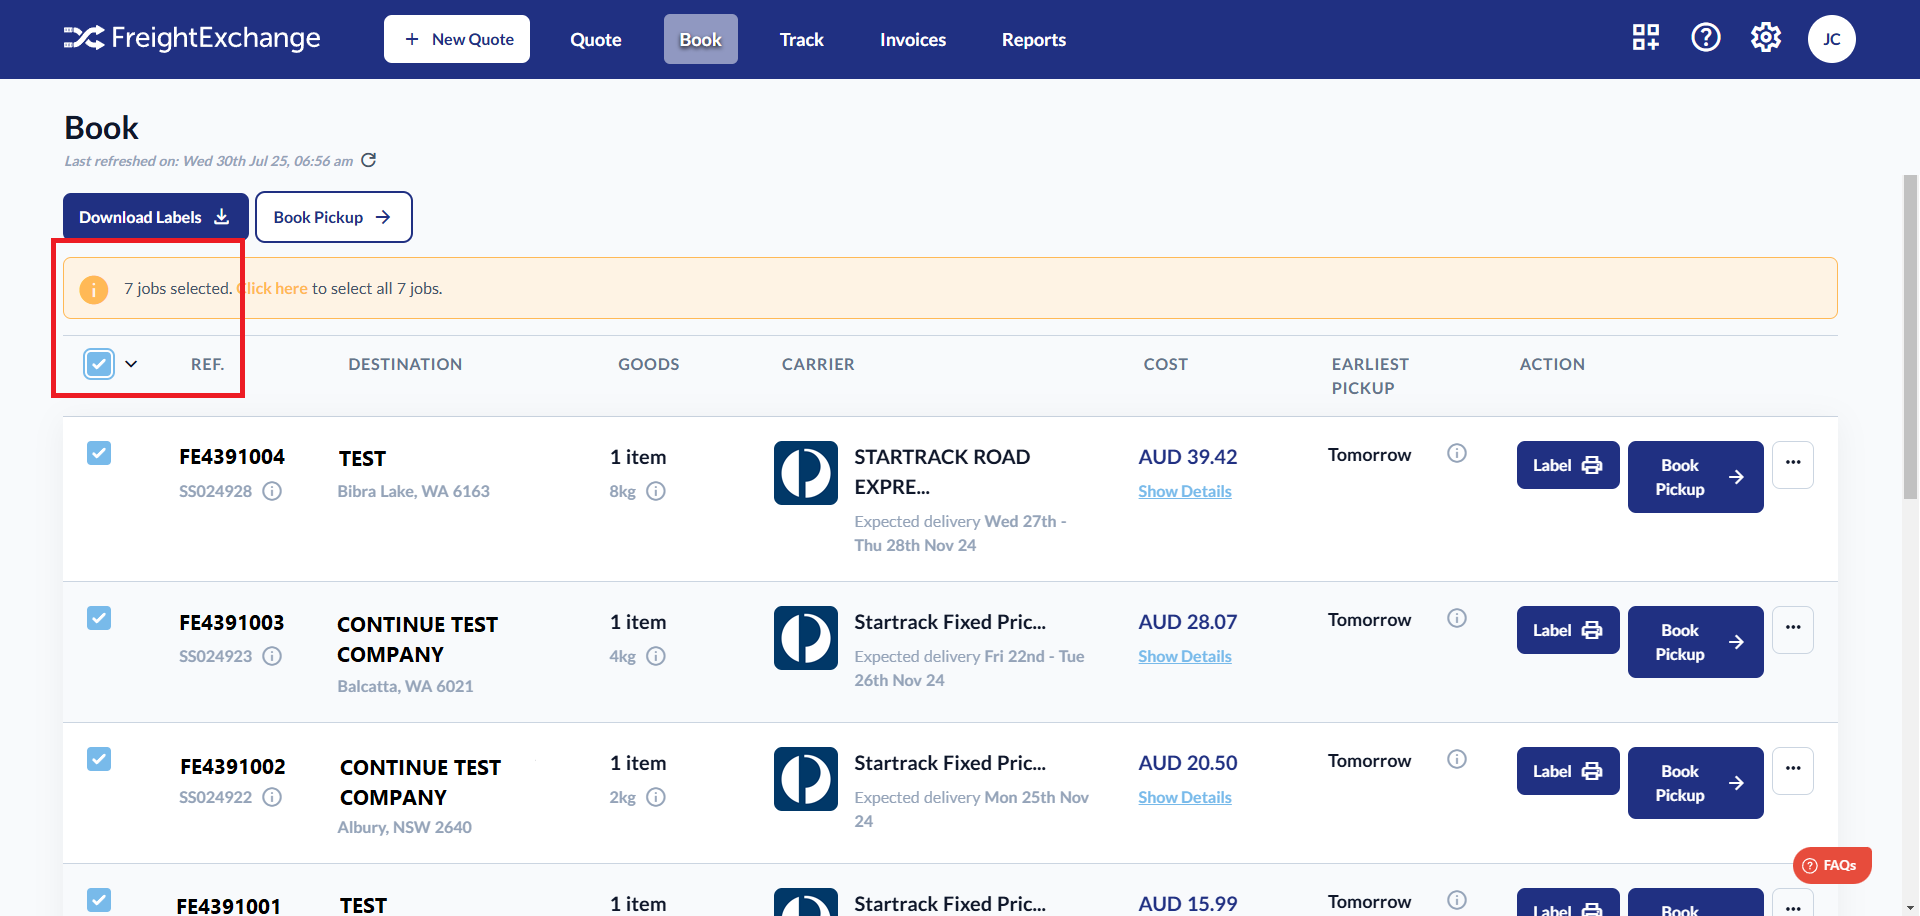
Task: Click the page vertical scrollbar thumb
Action: tap(1911, 336)
